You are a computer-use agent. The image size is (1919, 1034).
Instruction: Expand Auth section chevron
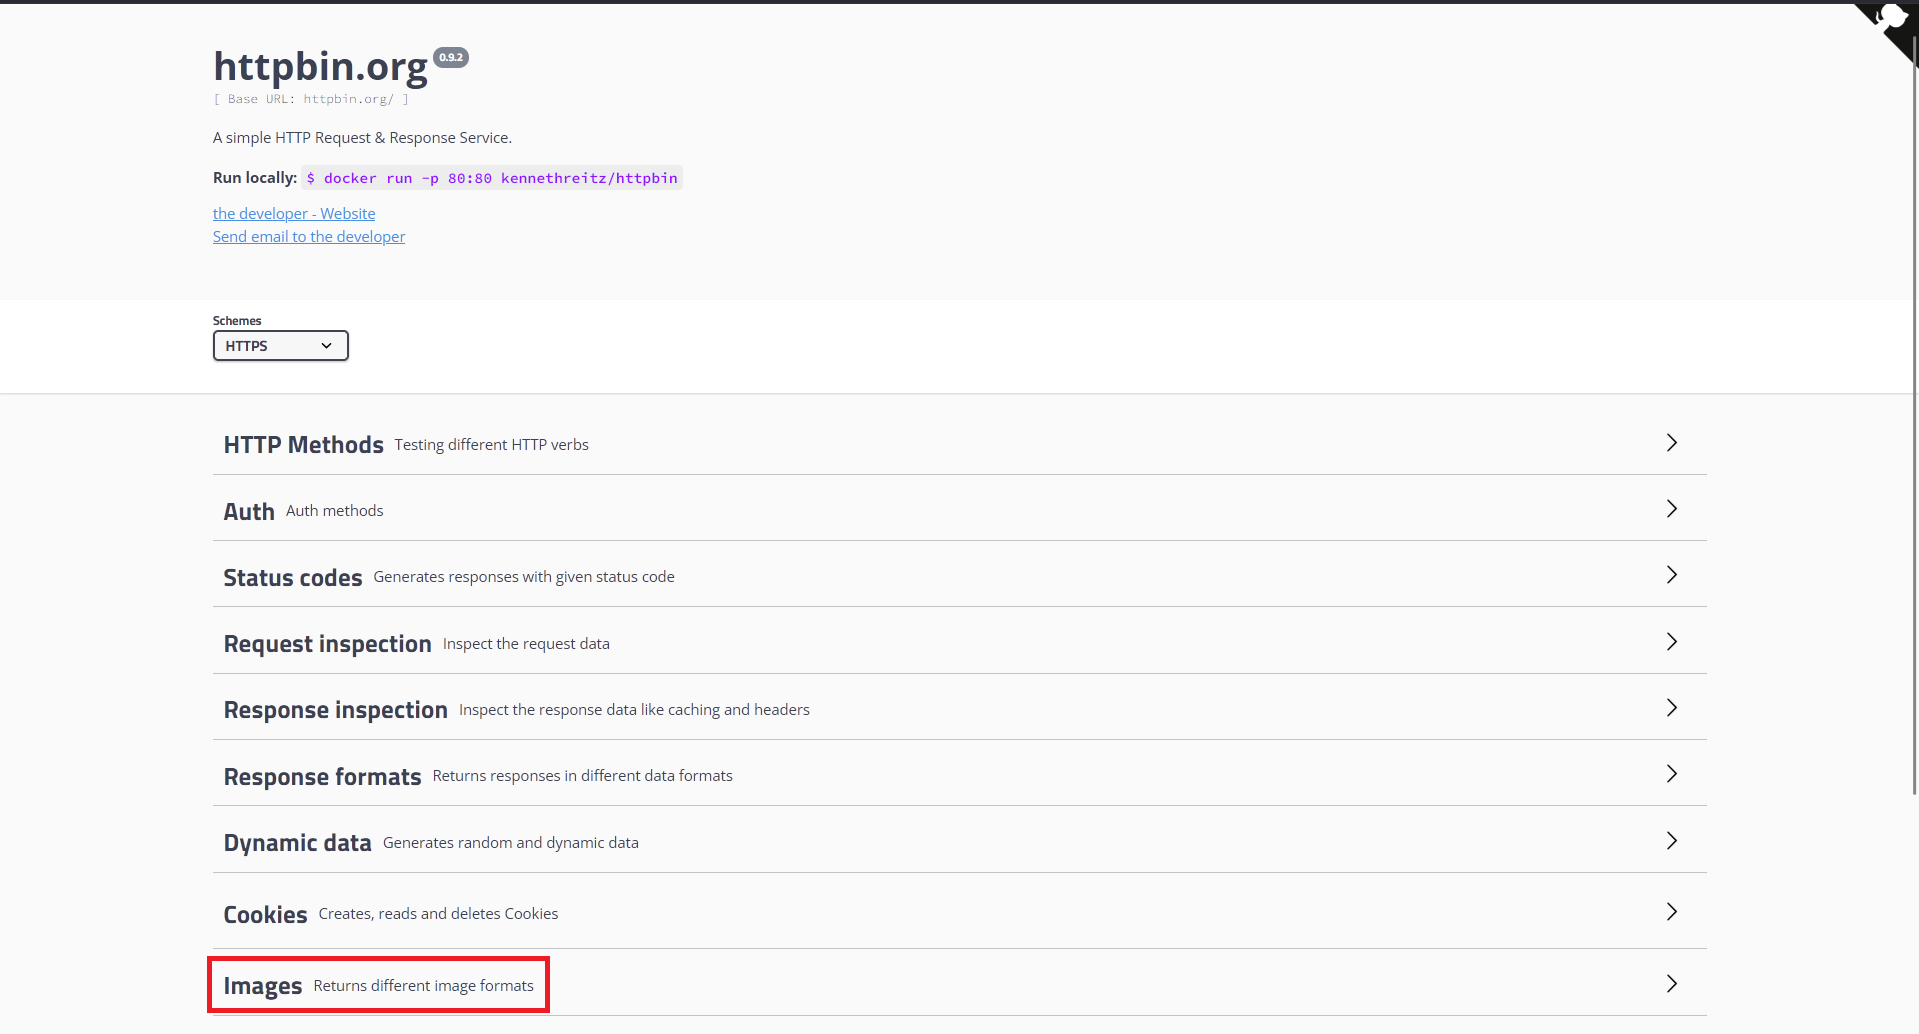tap(1671, 509)
